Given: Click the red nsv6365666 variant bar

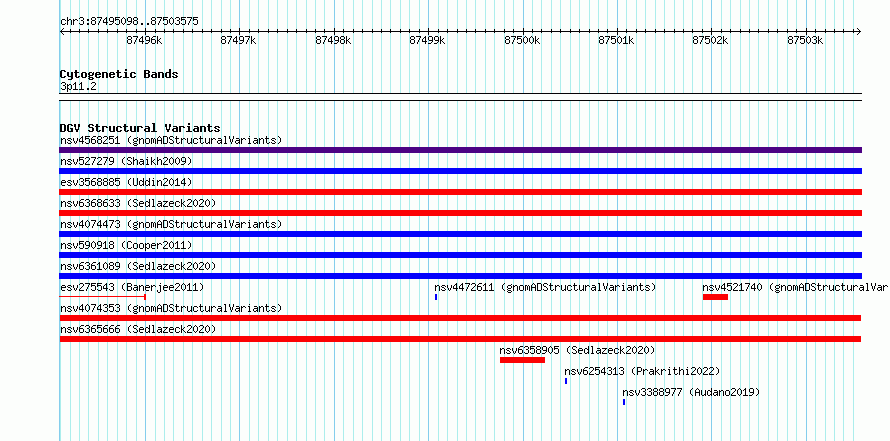Looking at the screenshot, I should pos(460,339).
